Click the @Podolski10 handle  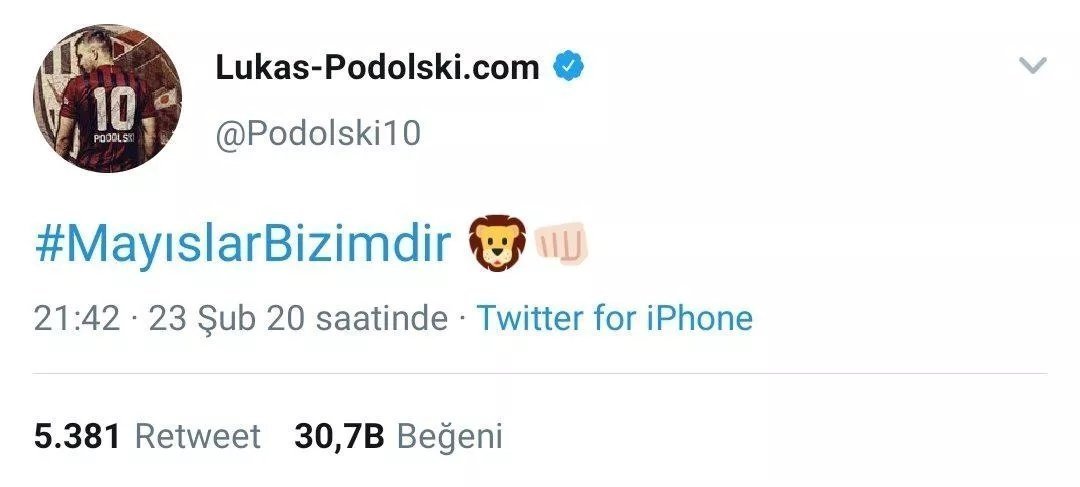click(x=318, y=133)
